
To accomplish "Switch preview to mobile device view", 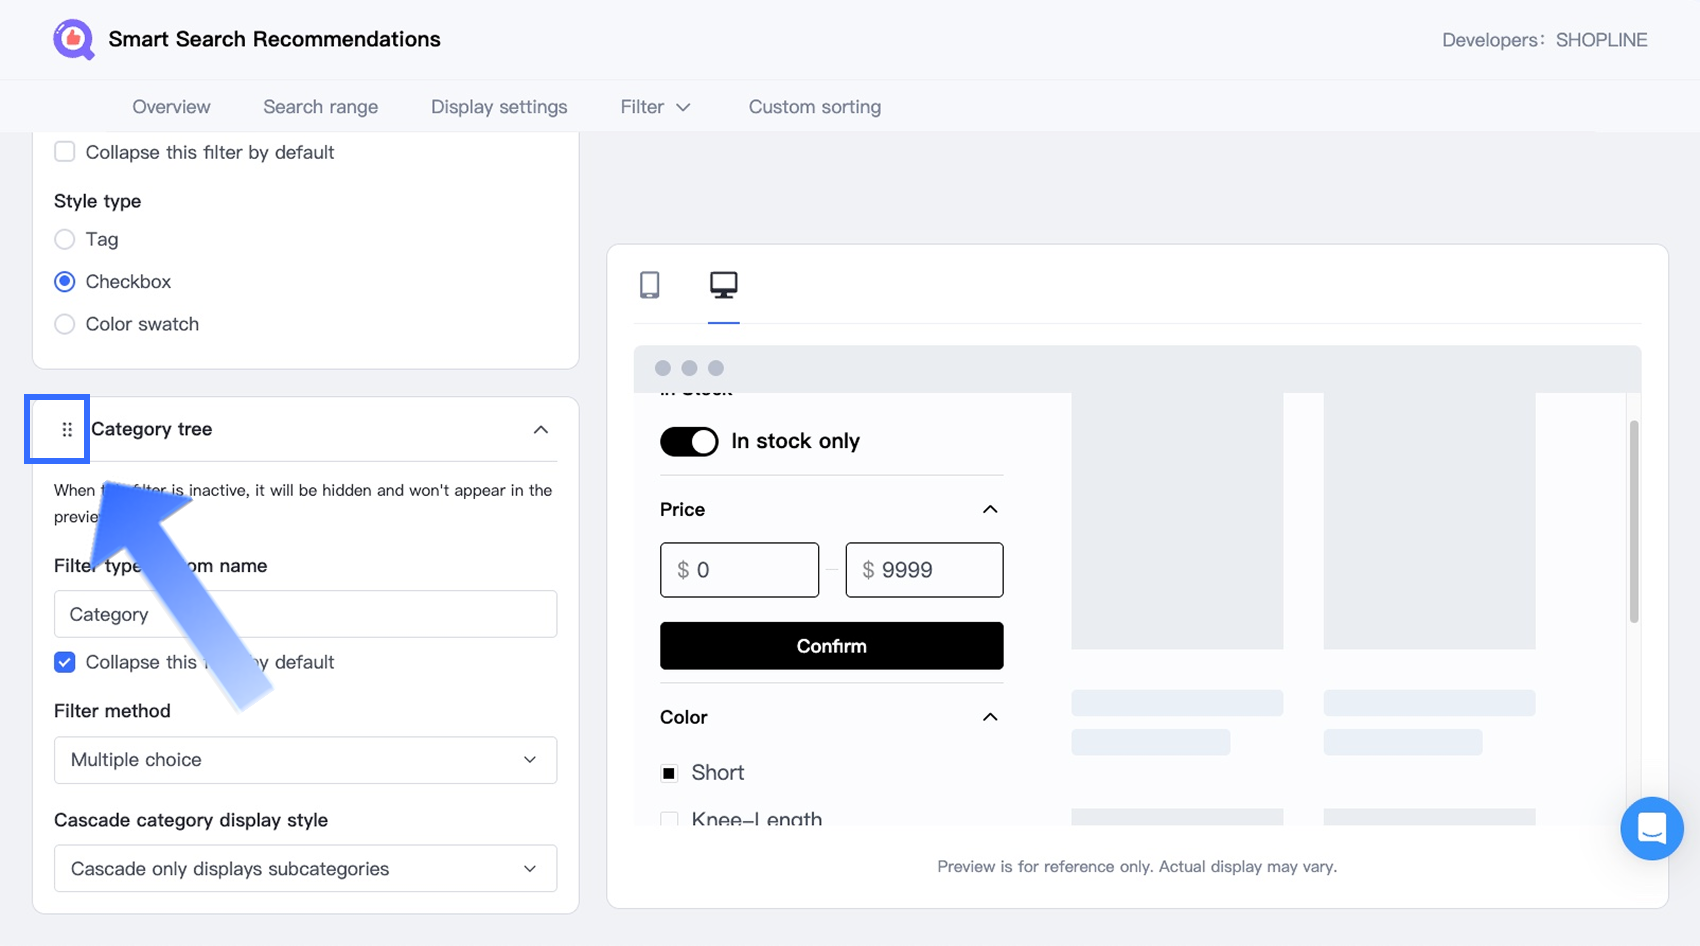I will click(650, 285).
